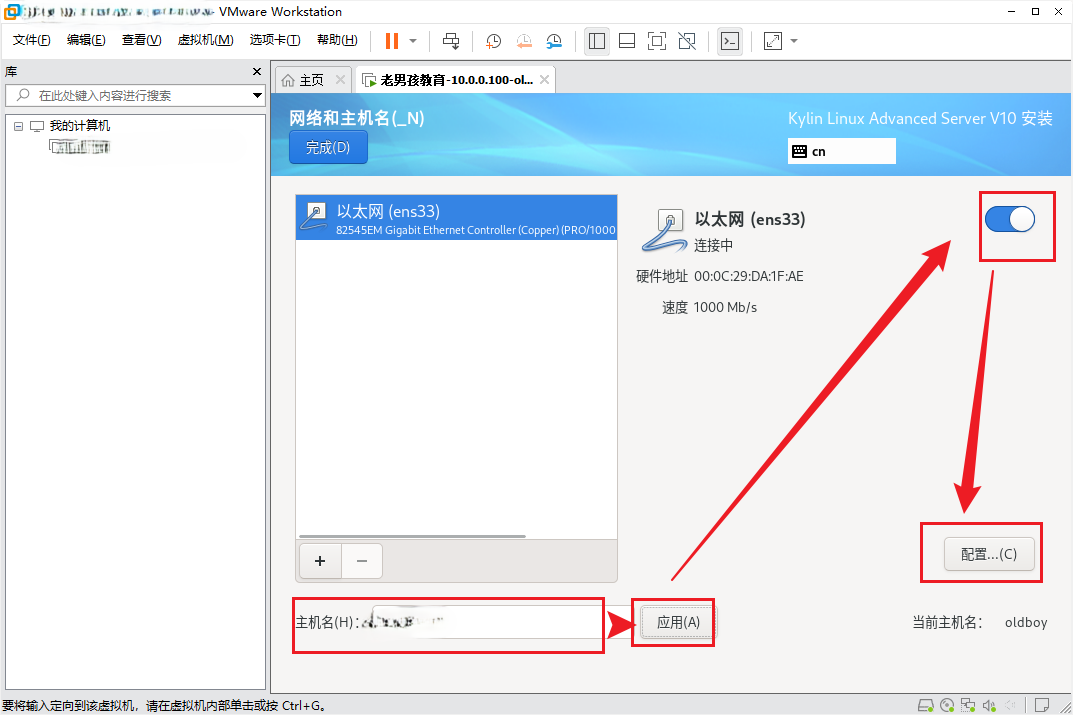
Task: Click the horizontal scrollbar in the device list
Action: 412,536
